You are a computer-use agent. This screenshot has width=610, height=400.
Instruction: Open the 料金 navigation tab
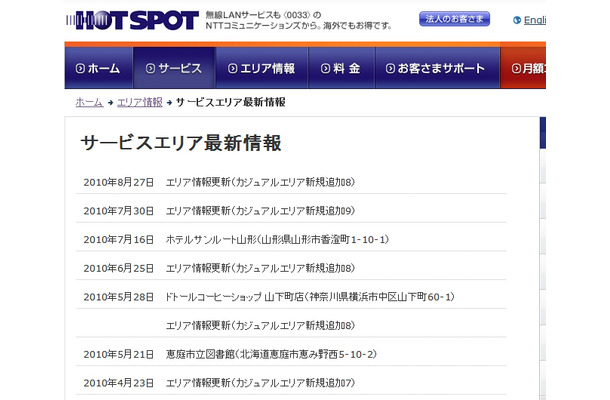[x=342, y=68]
